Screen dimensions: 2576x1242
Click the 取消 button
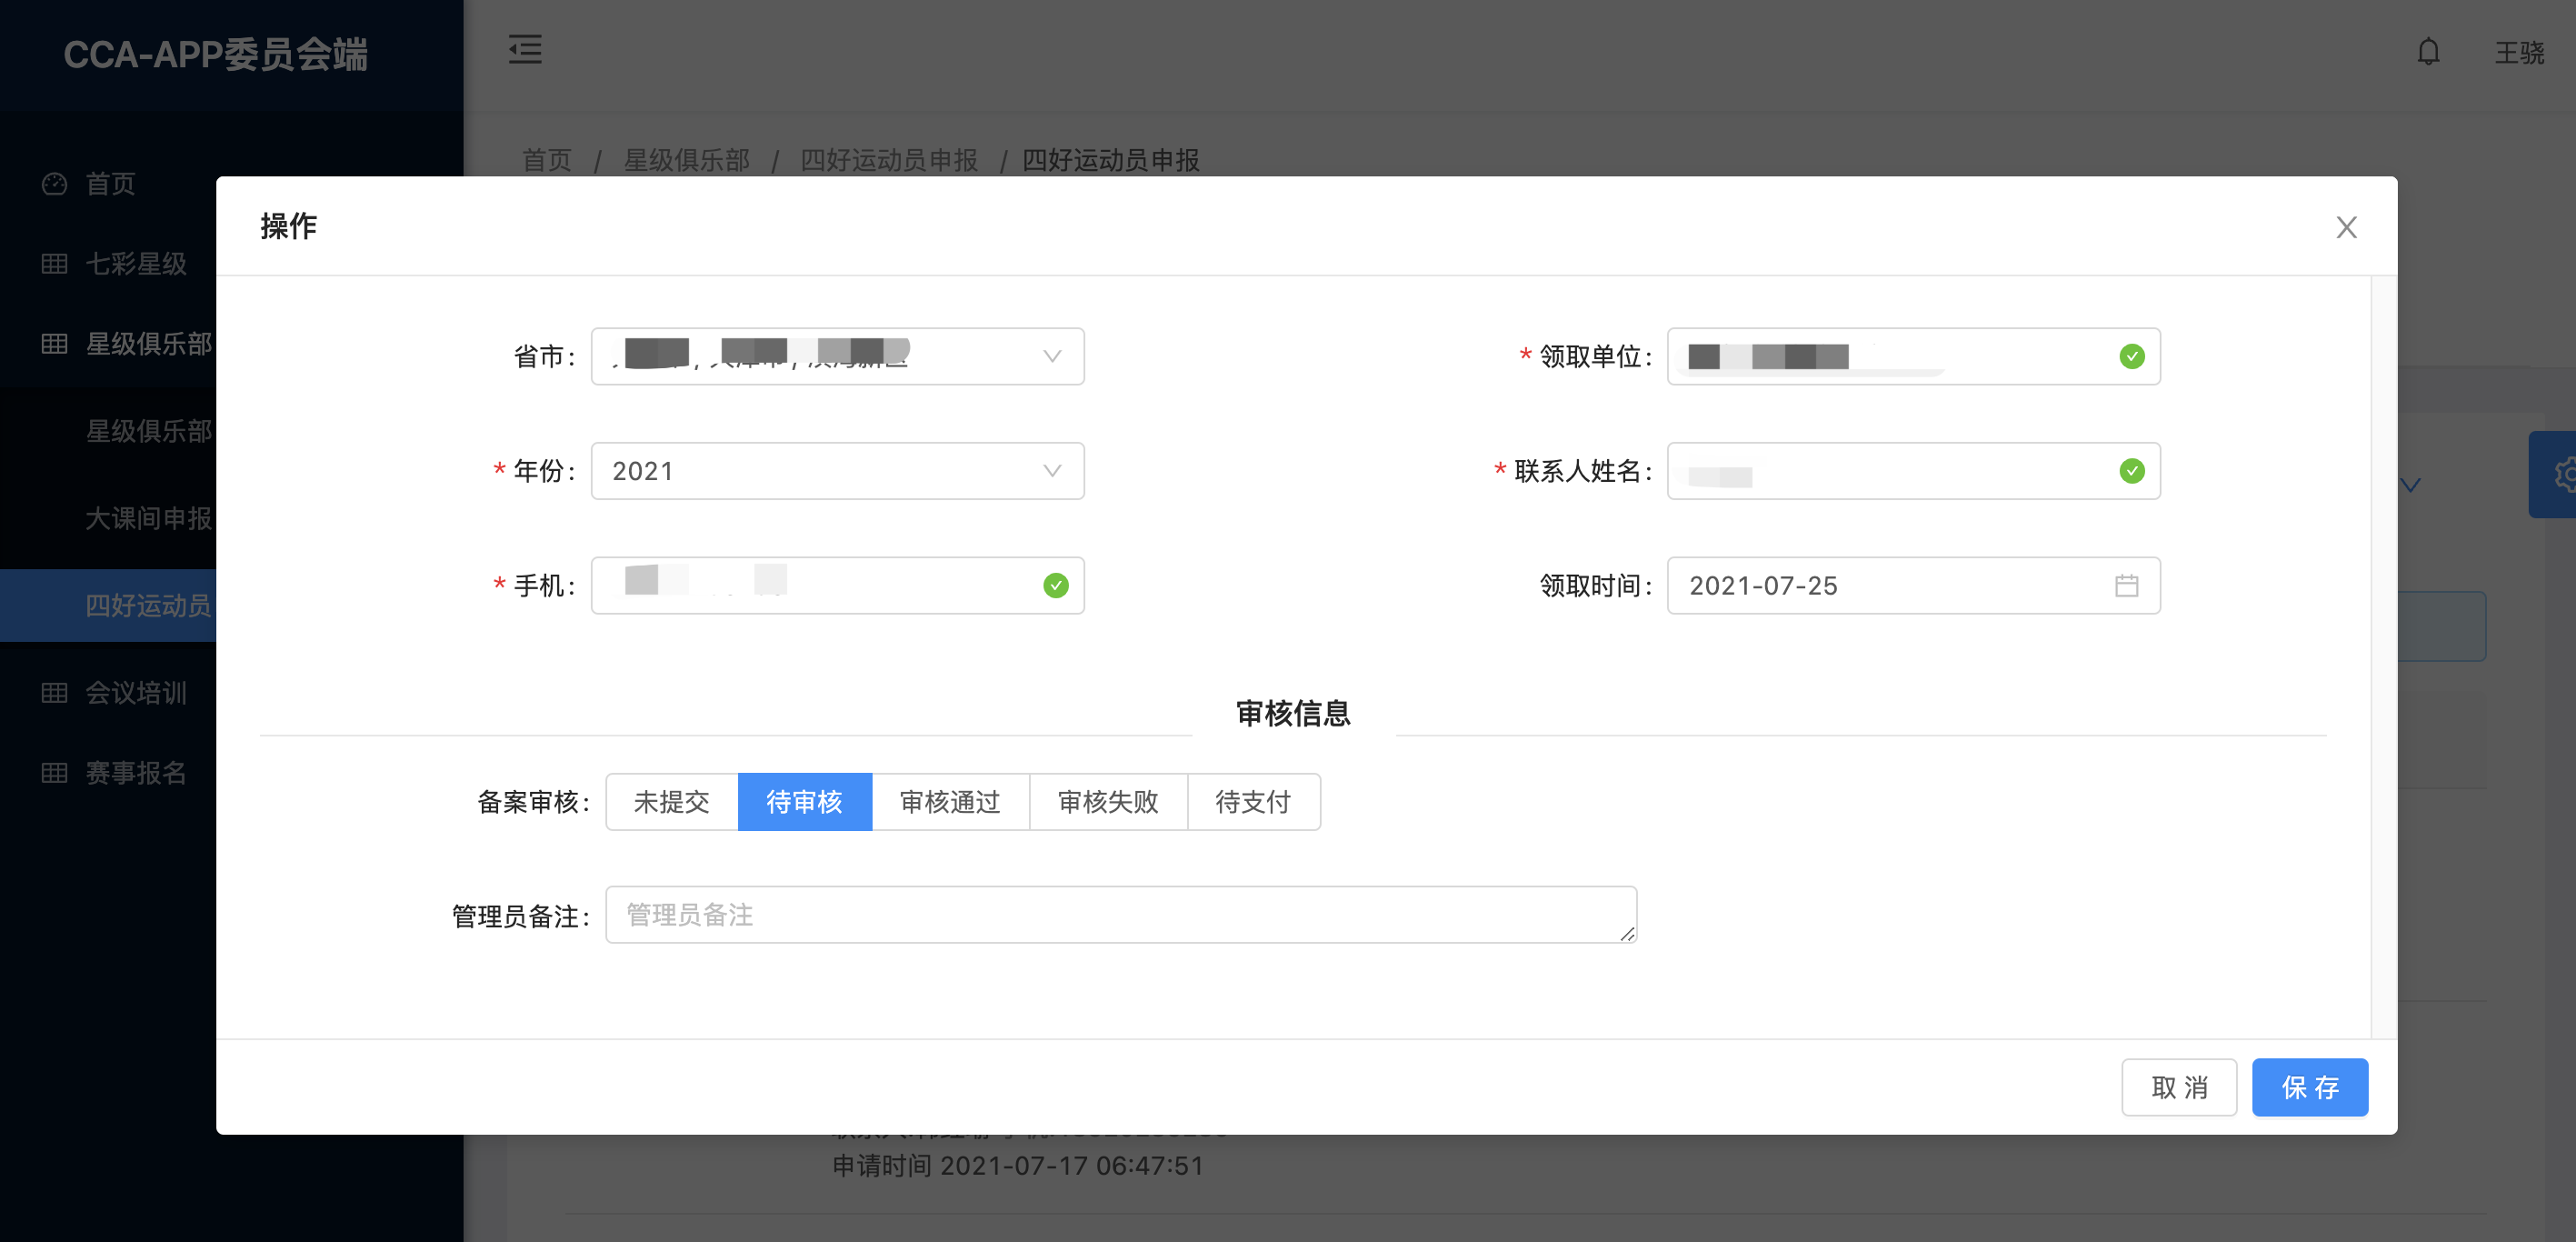(2179, 1087)
